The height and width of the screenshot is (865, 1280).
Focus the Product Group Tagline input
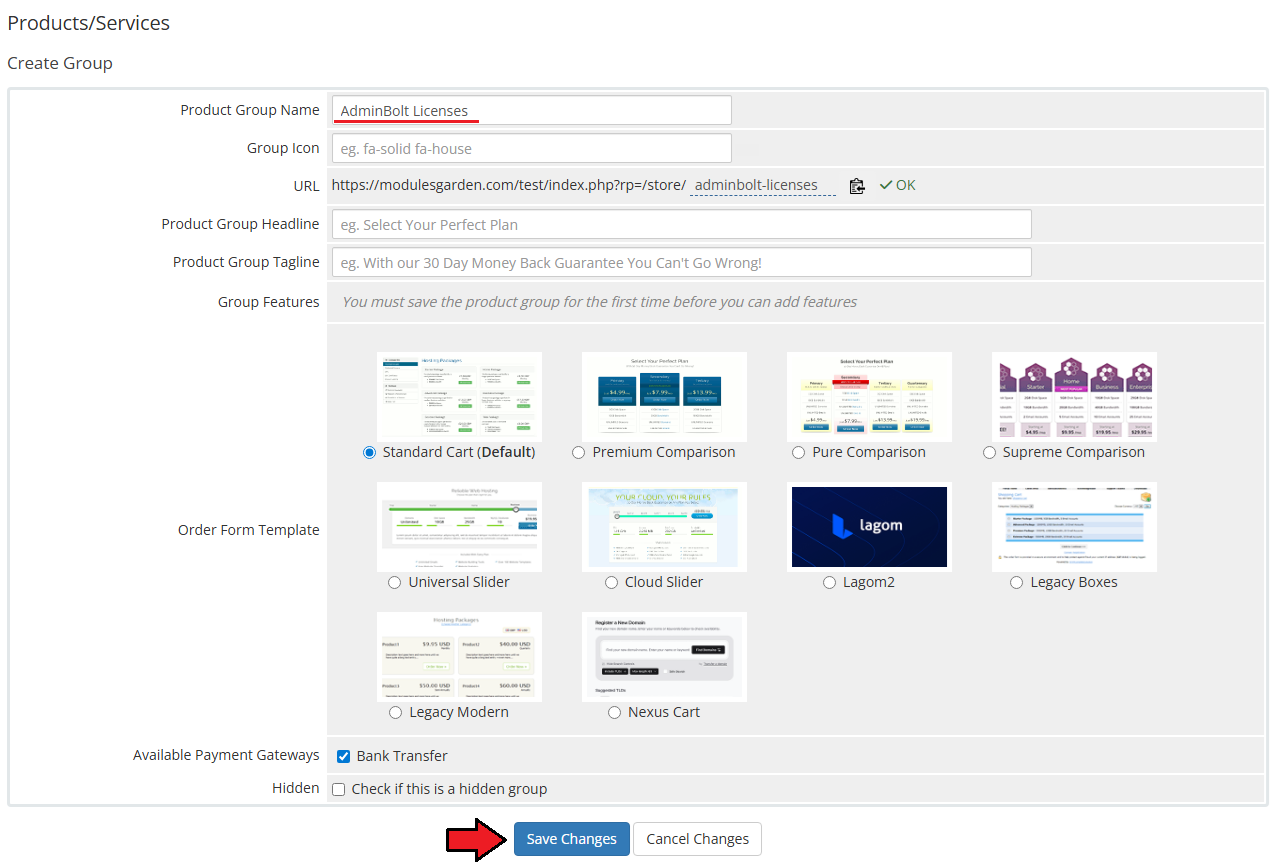(x=682, y=262)
